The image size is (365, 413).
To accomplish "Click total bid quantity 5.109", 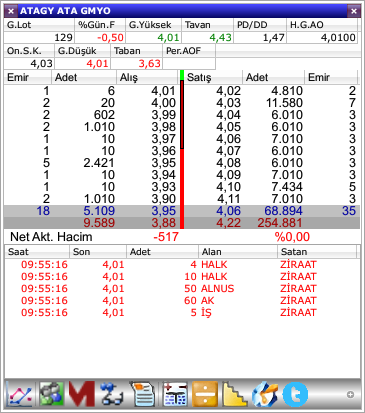I will tap(99, 211).
